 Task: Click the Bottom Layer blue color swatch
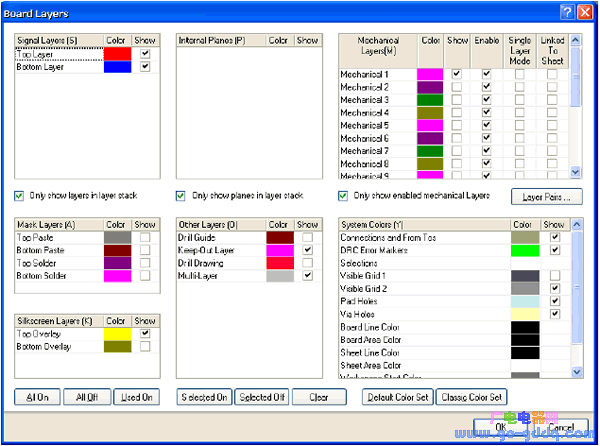118,67
